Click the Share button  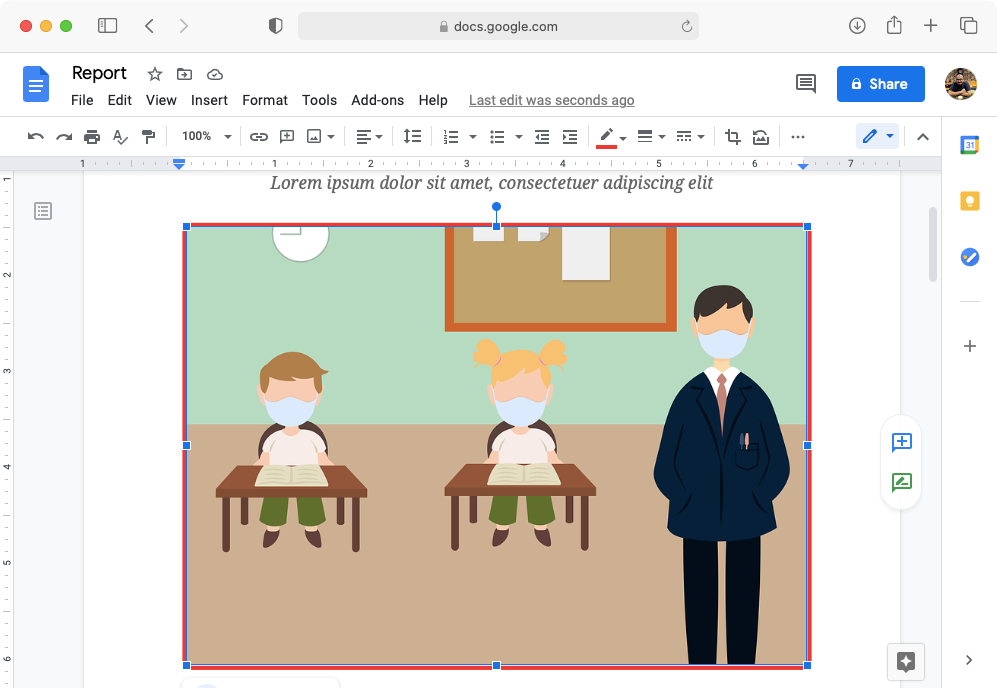[880, 84]
